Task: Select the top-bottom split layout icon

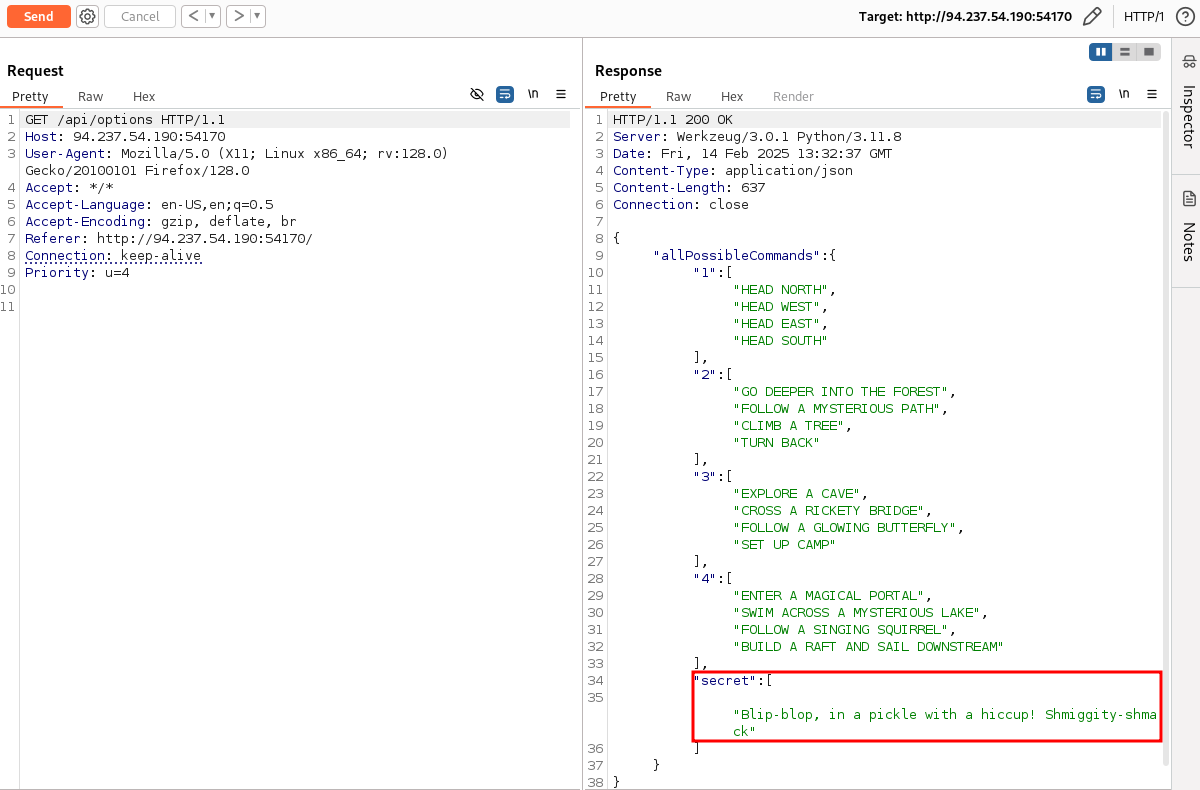Action: point(1125,52)
